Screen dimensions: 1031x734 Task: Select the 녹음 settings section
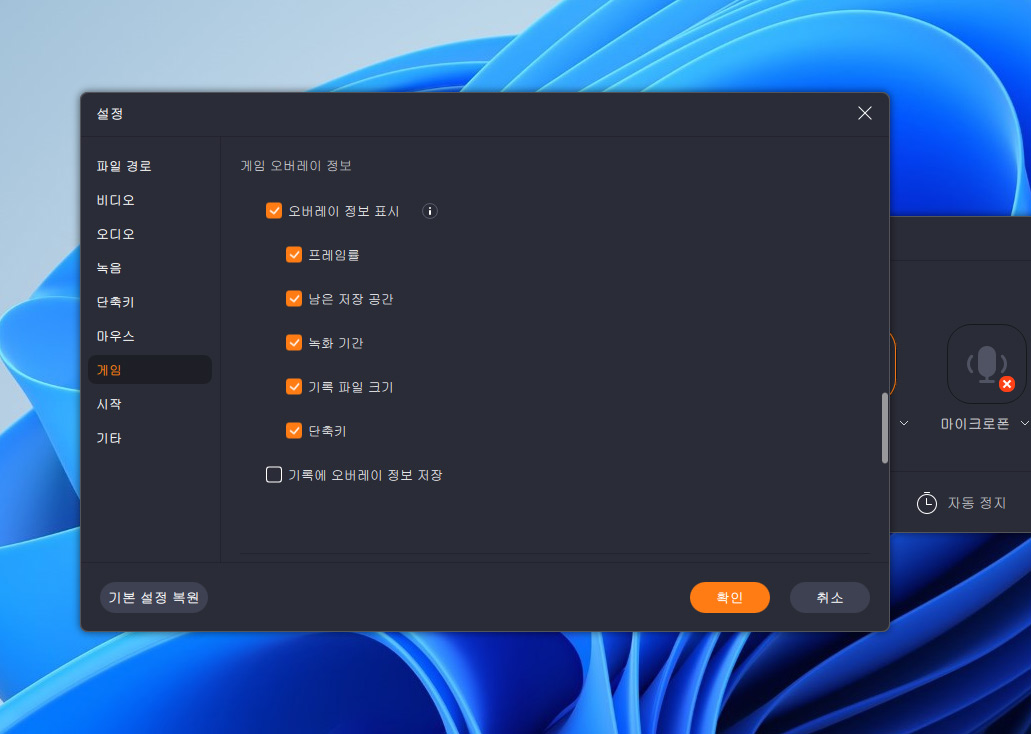[109, 268]
